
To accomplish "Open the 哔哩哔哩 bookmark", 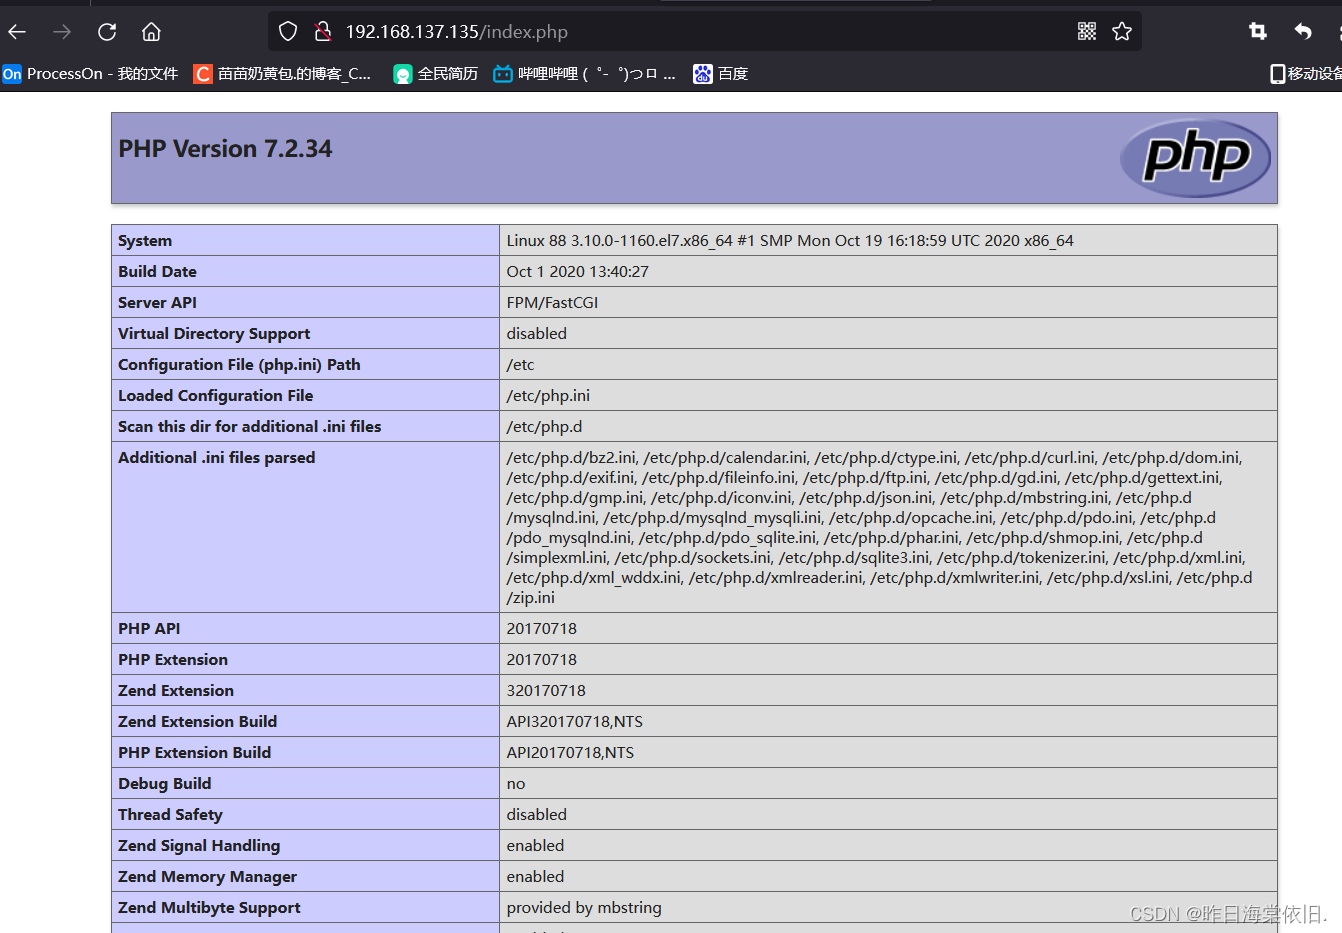I will click(x=584, y=74).
